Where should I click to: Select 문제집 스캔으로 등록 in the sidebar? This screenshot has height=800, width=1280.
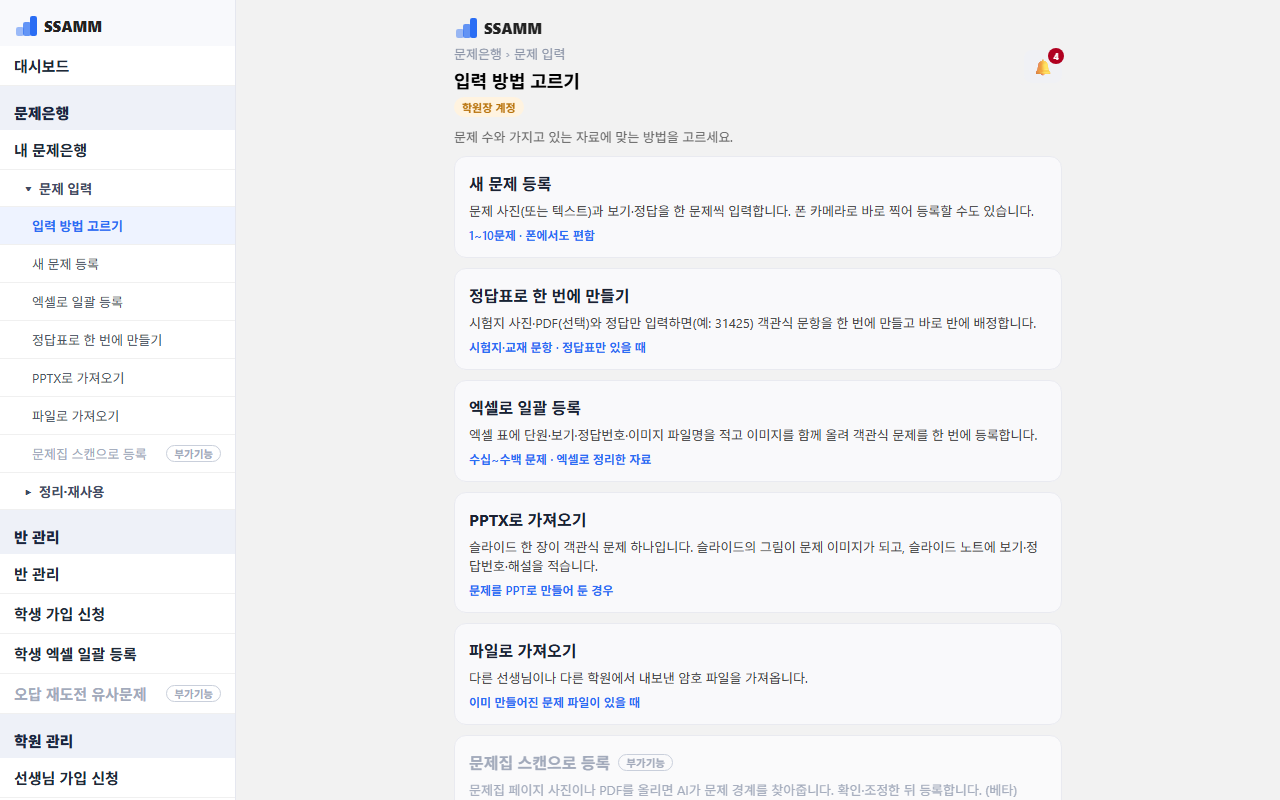click(x=118, y=454)
